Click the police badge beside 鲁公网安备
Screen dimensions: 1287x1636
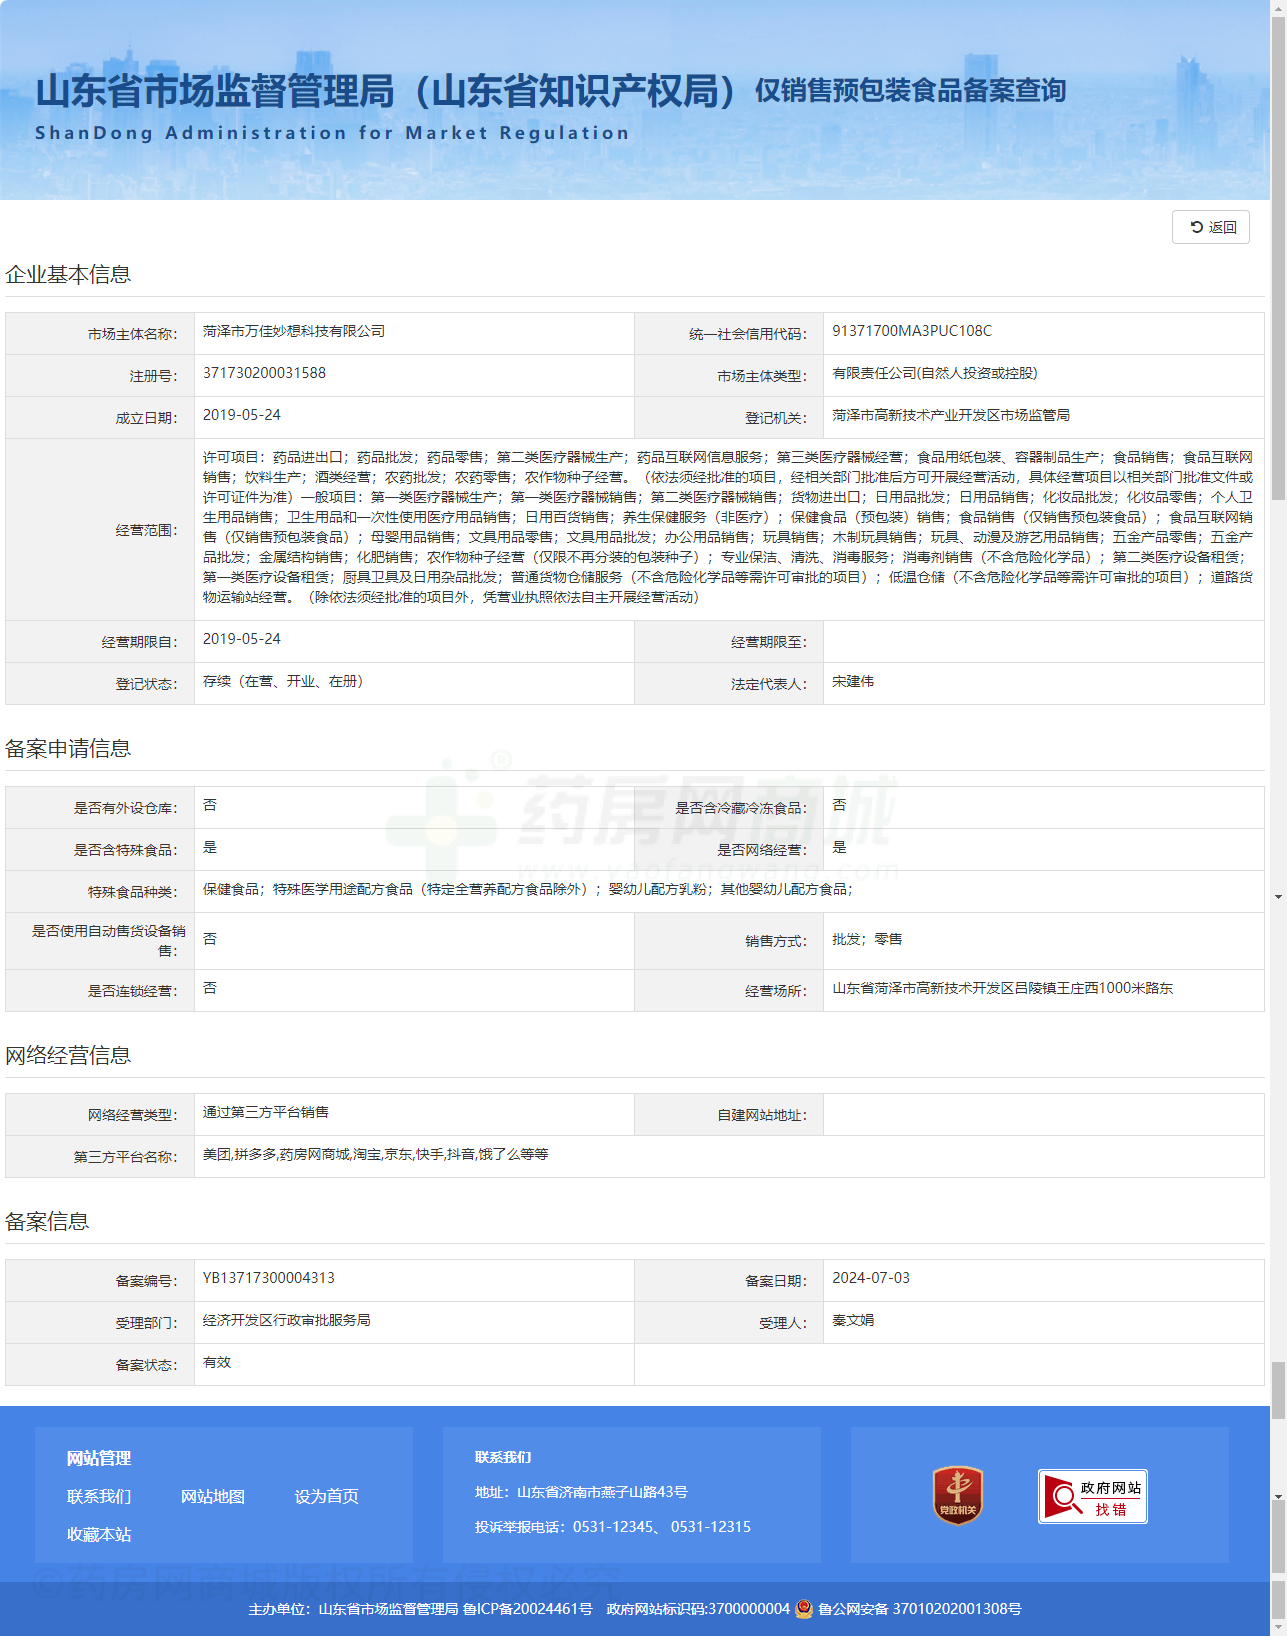coord(804,1609)
